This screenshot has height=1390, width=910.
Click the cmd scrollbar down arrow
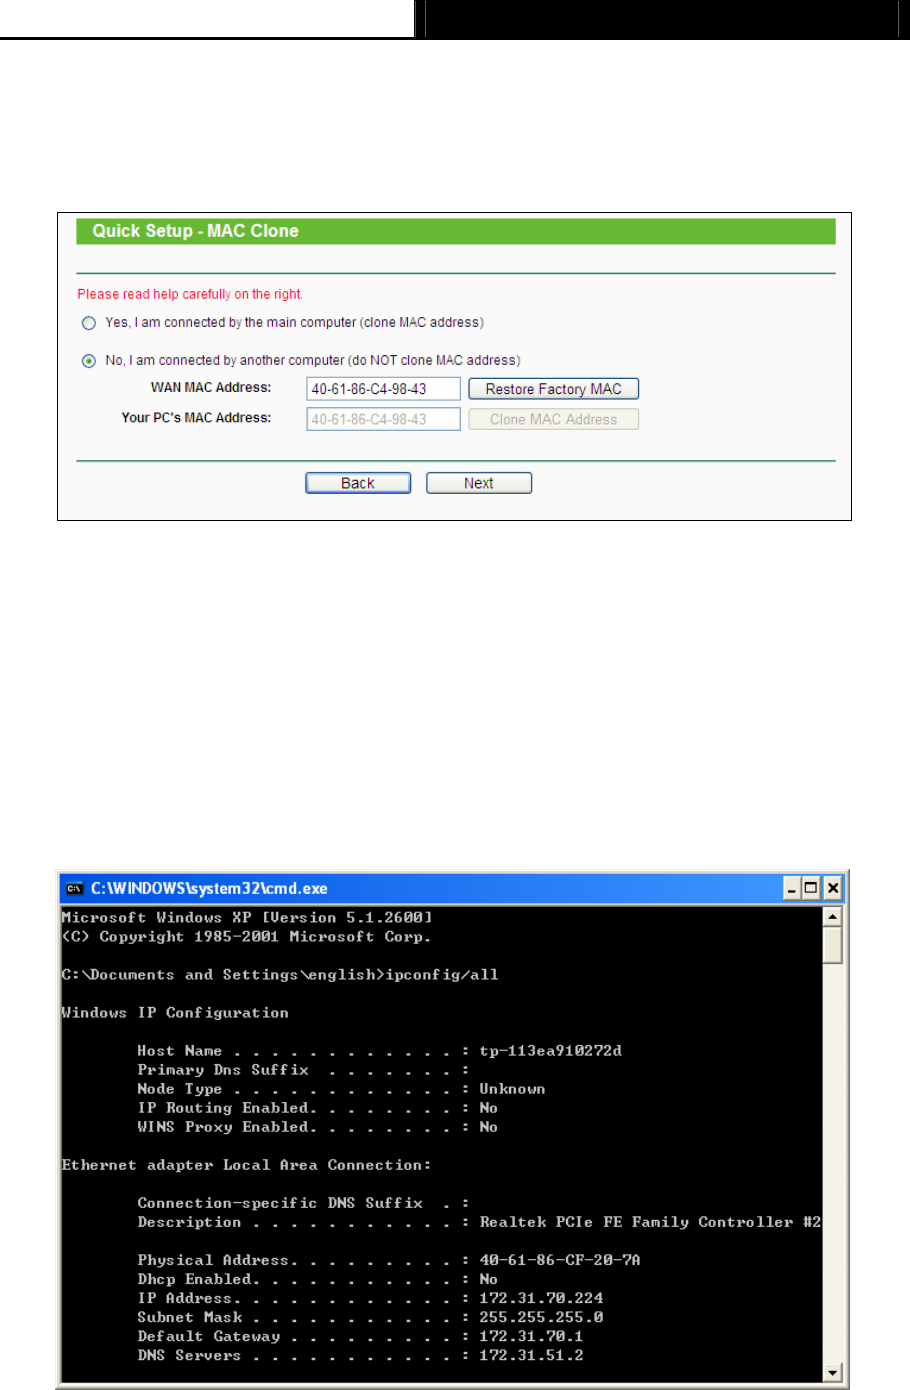832,1372
